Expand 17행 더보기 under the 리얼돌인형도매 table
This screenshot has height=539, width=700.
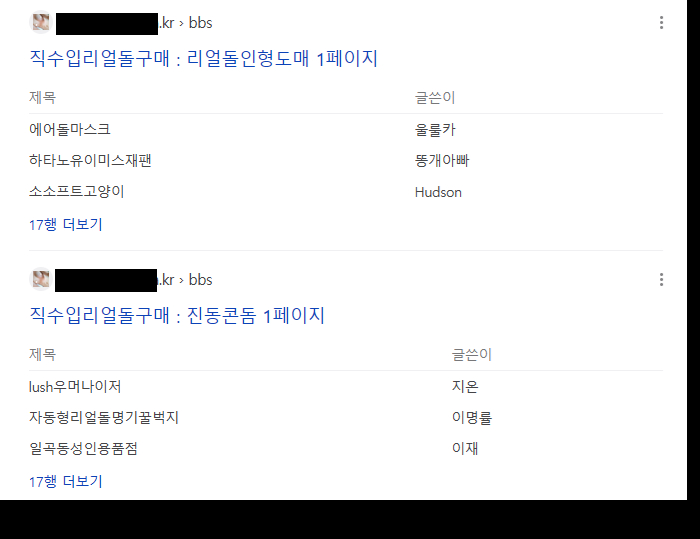pyautogui.click(x=66, y=224)
